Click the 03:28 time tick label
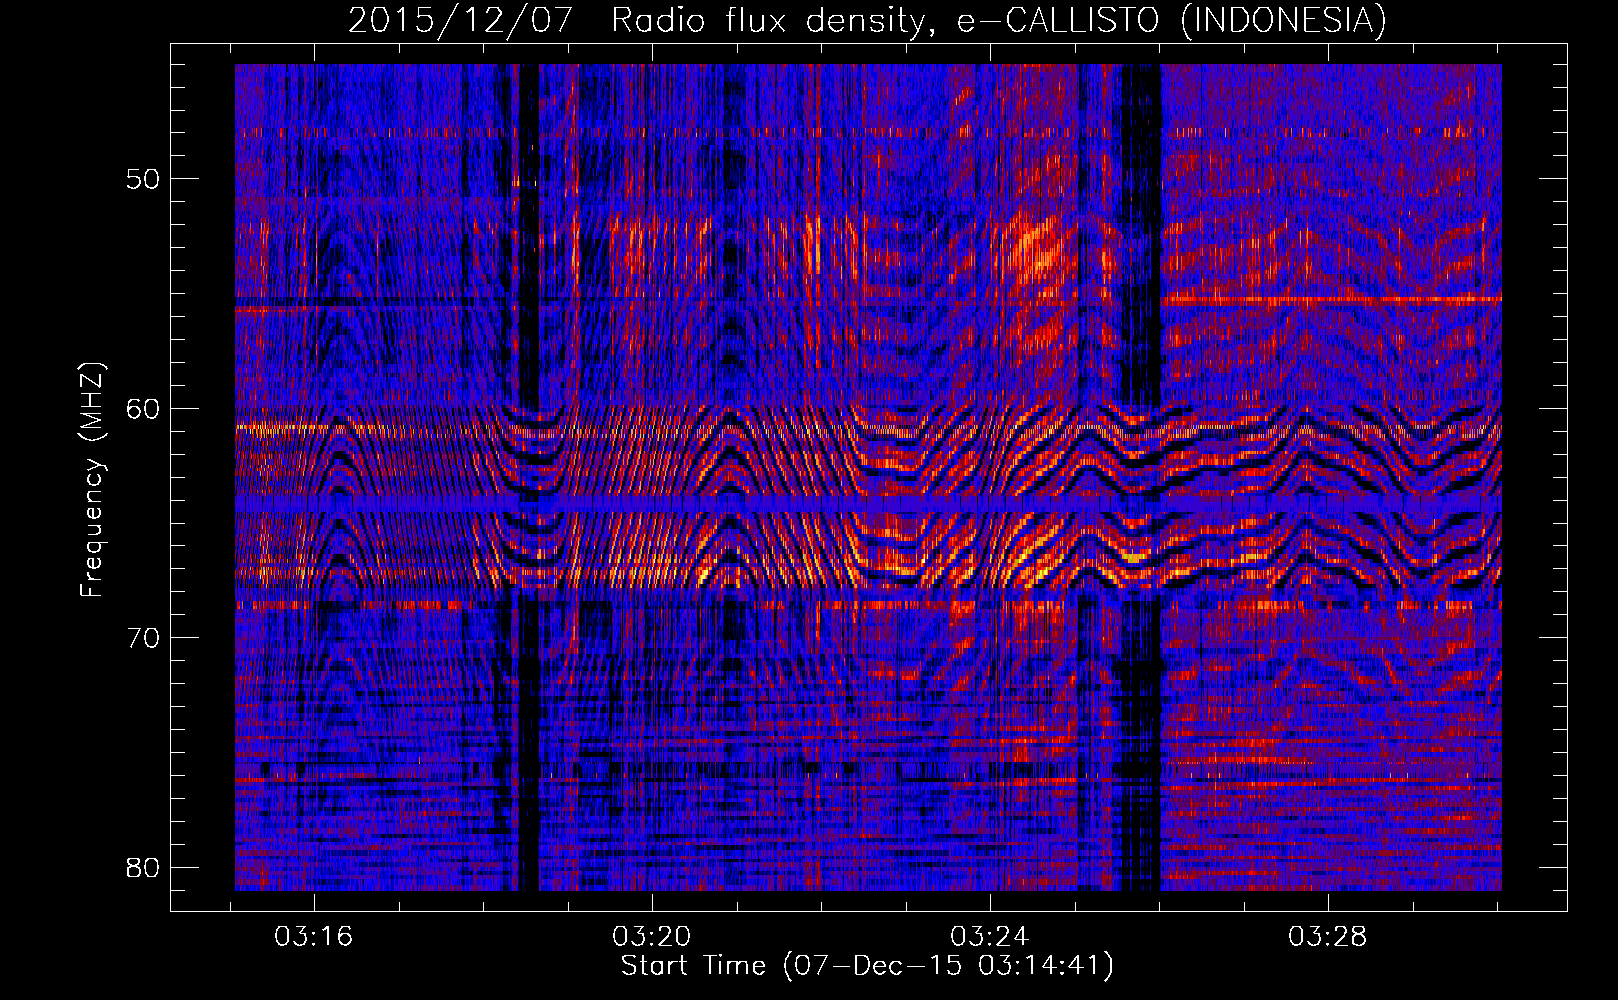This screenshot has width=1618, height=1000. pos(1328,937)
